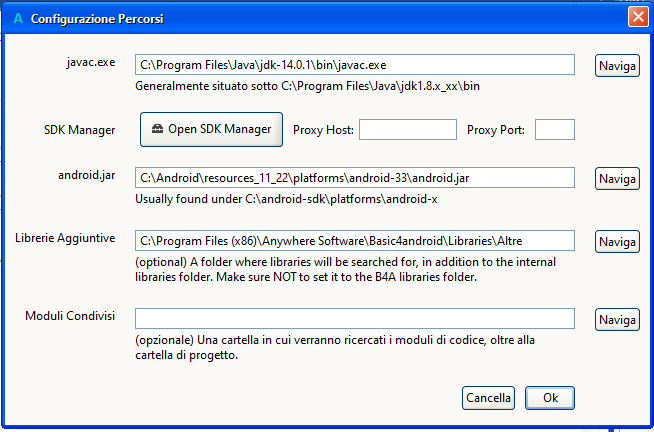This screenshot has height=432, width=654.
Task: Click the Librerie Aggiuntive folder input field
Action: coord(355,241)
